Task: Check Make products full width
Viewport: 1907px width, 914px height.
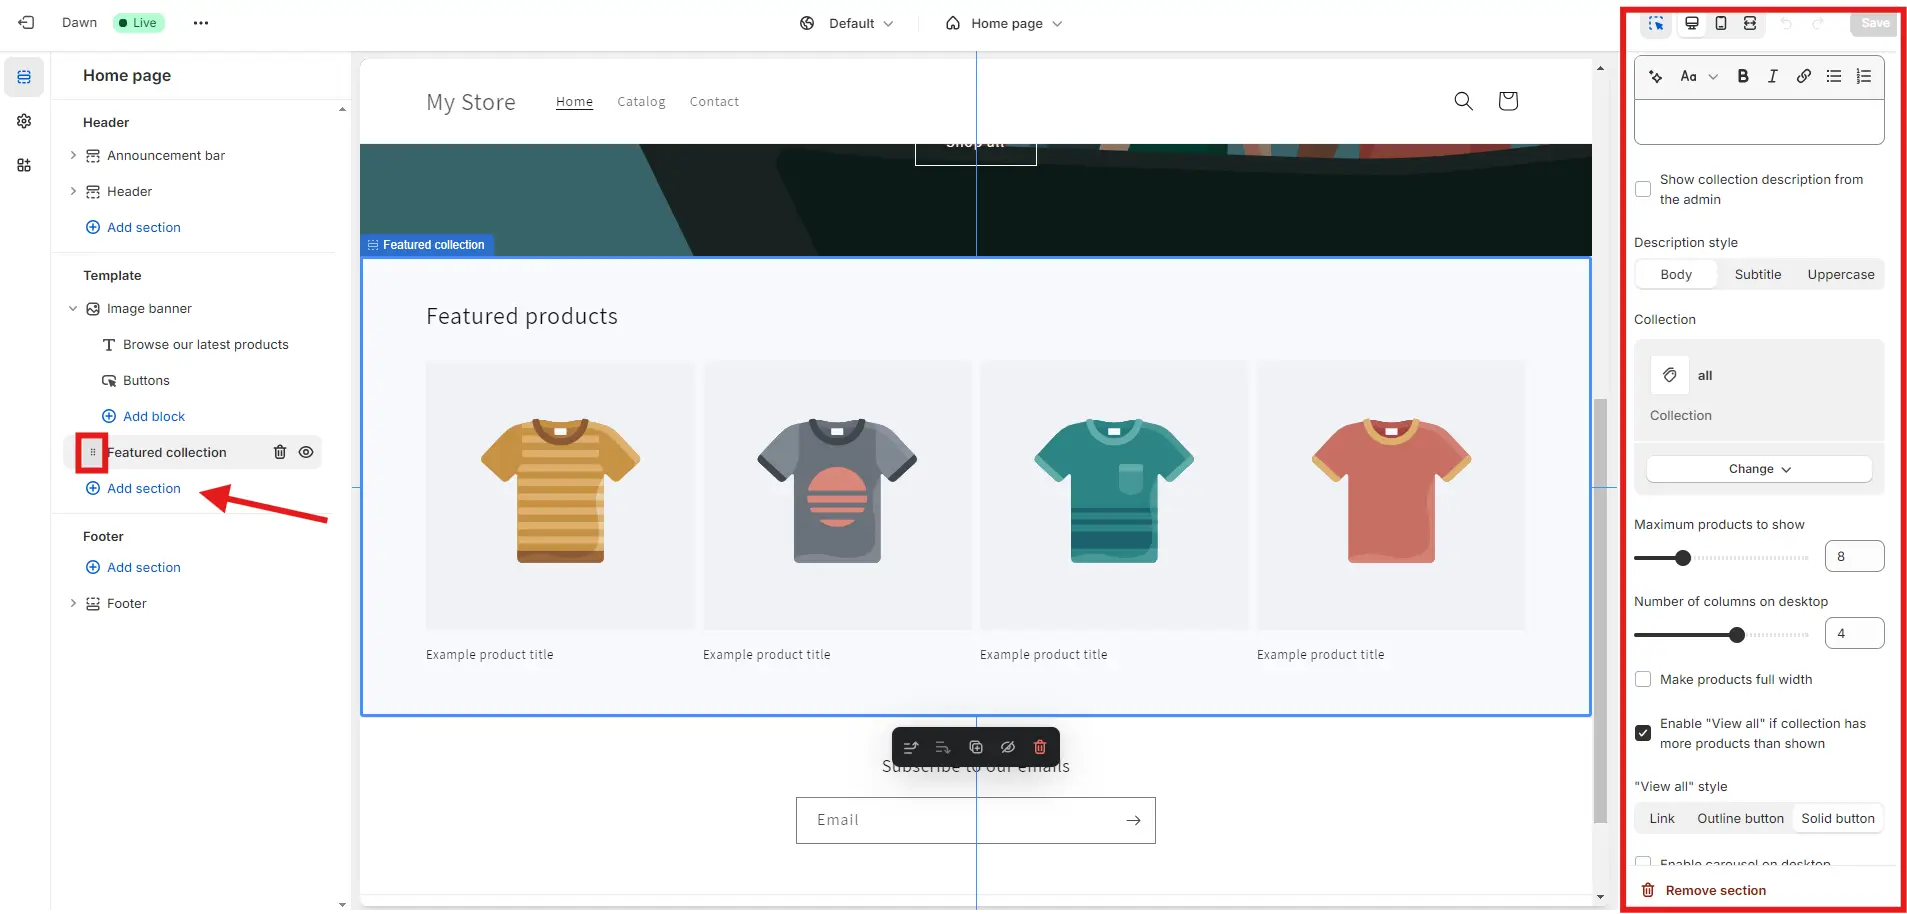Action: 1643,679
